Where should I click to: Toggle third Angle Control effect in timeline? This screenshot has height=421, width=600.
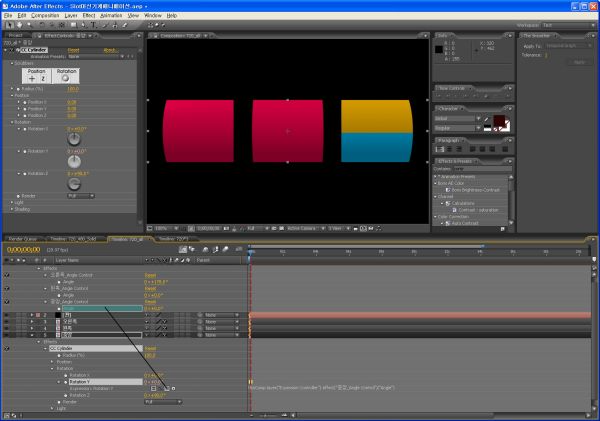(7, 302)
